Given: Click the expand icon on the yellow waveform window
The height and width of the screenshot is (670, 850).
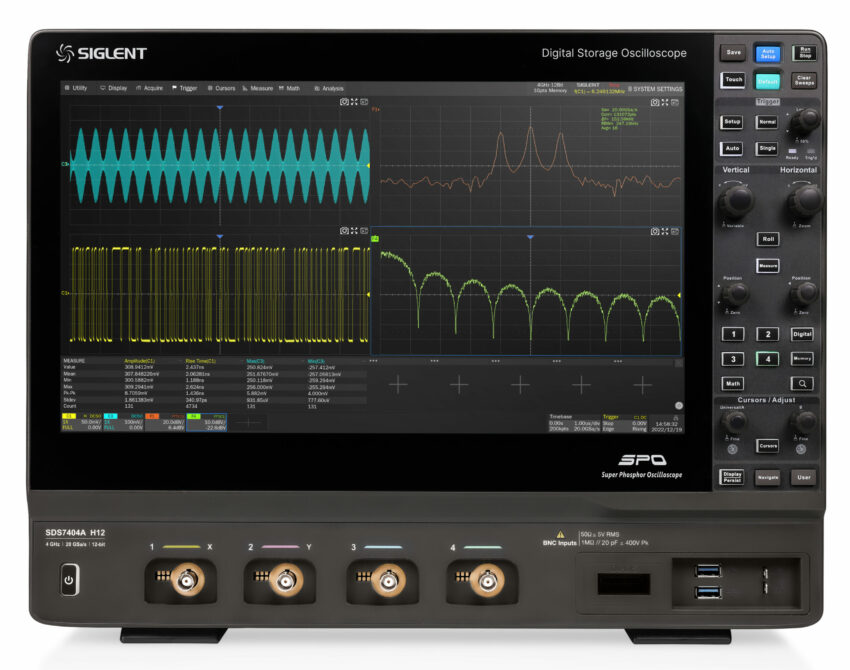Looking at the screenshot, I should [x=355, y=229].
